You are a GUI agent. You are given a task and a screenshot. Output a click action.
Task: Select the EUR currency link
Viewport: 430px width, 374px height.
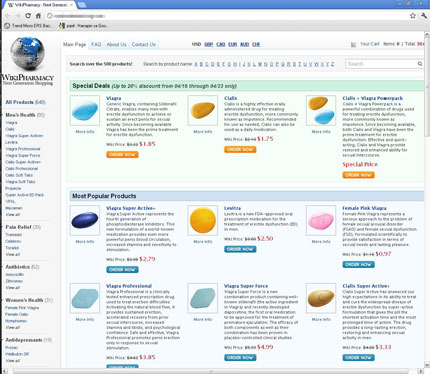tap(233, 44)
